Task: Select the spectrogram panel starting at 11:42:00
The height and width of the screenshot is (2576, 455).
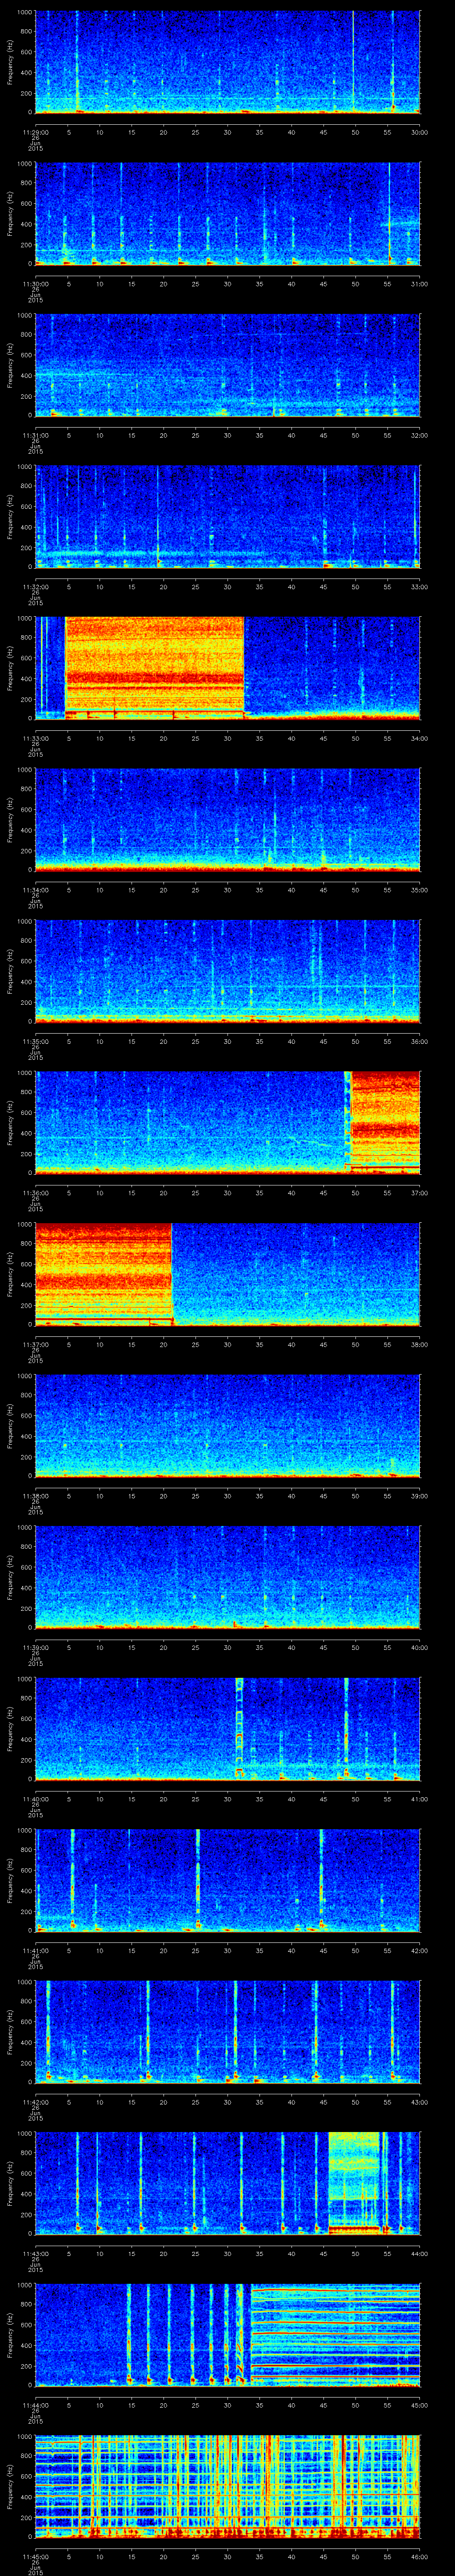Action: (227, 2032)
